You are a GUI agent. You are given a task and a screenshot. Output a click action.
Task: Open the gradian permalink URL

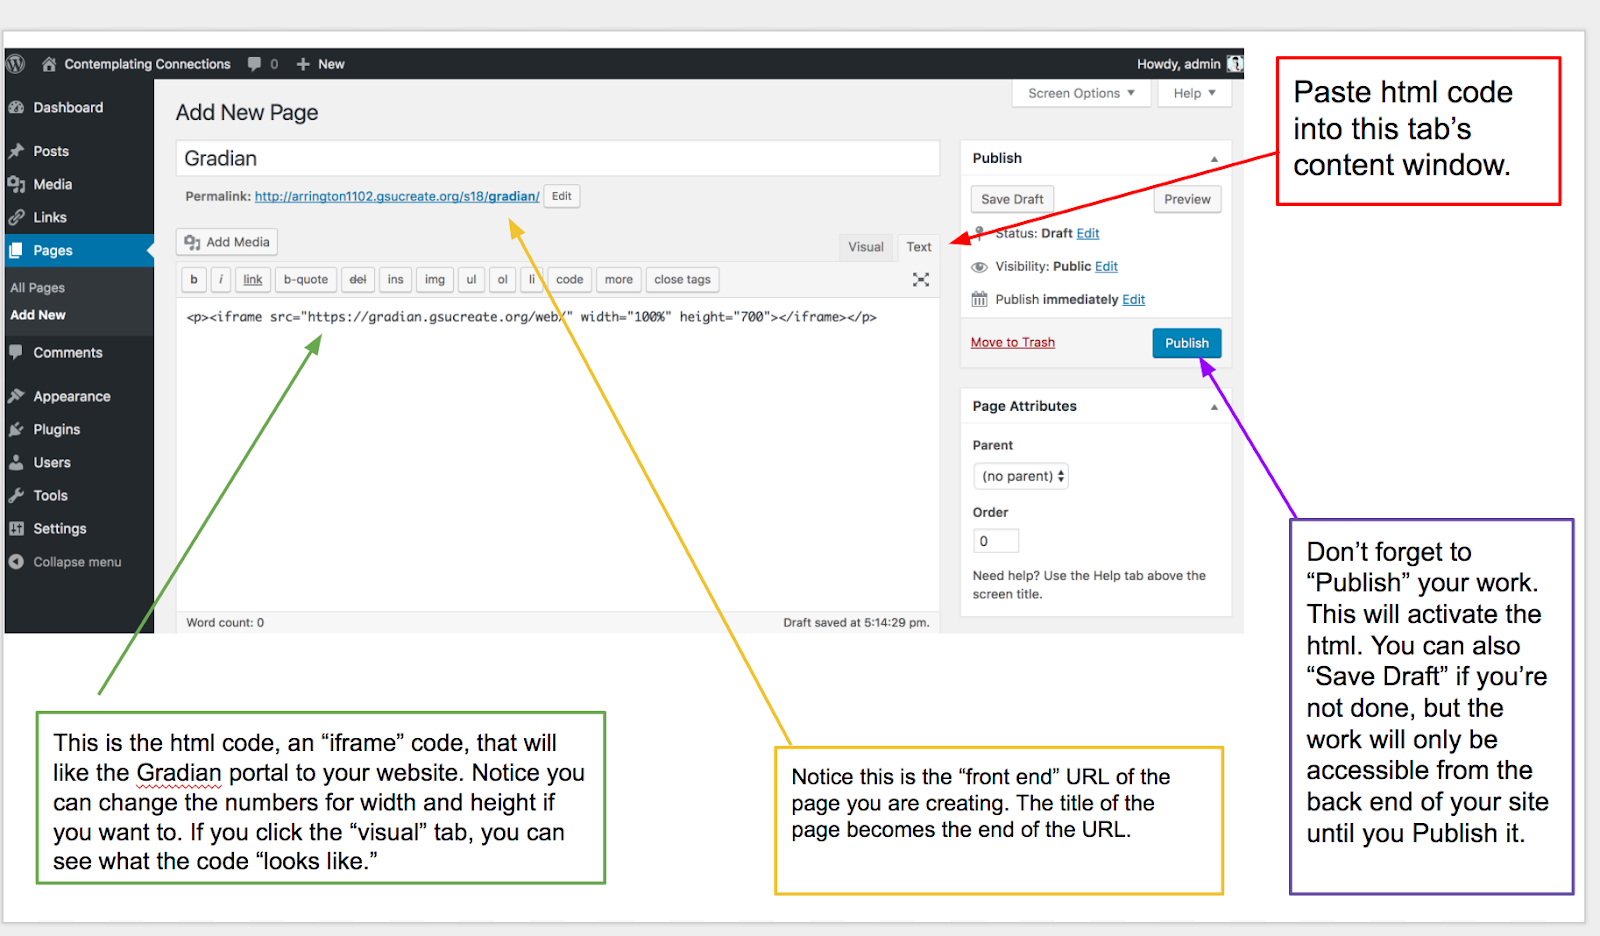coord(397,196)
